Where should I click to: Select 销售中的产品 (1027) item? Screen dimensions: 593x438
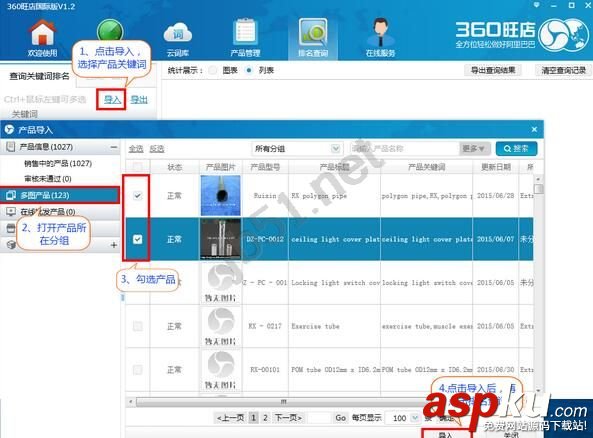click(58, 163)
